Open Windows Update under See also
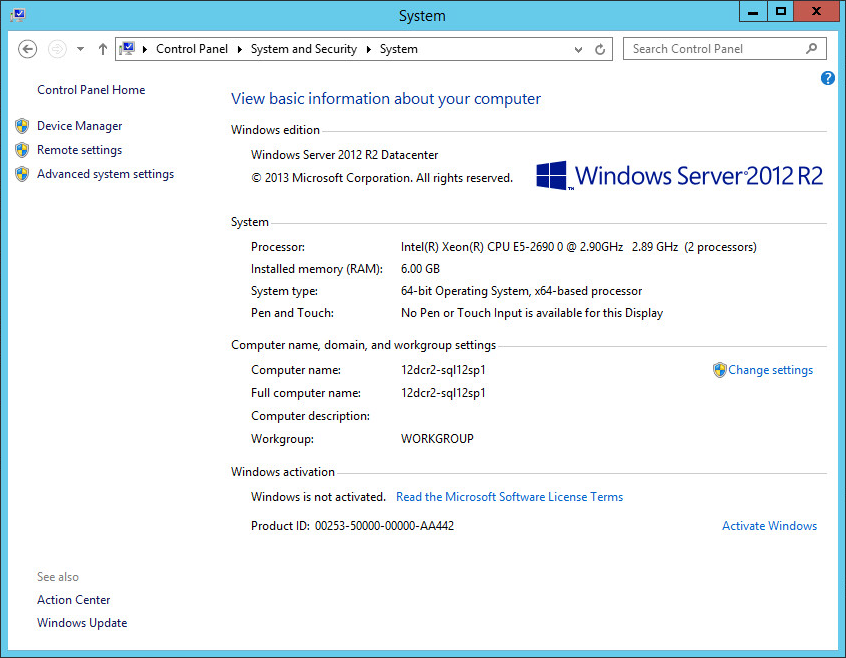846x658 pixels. click(x=82, y=623)
